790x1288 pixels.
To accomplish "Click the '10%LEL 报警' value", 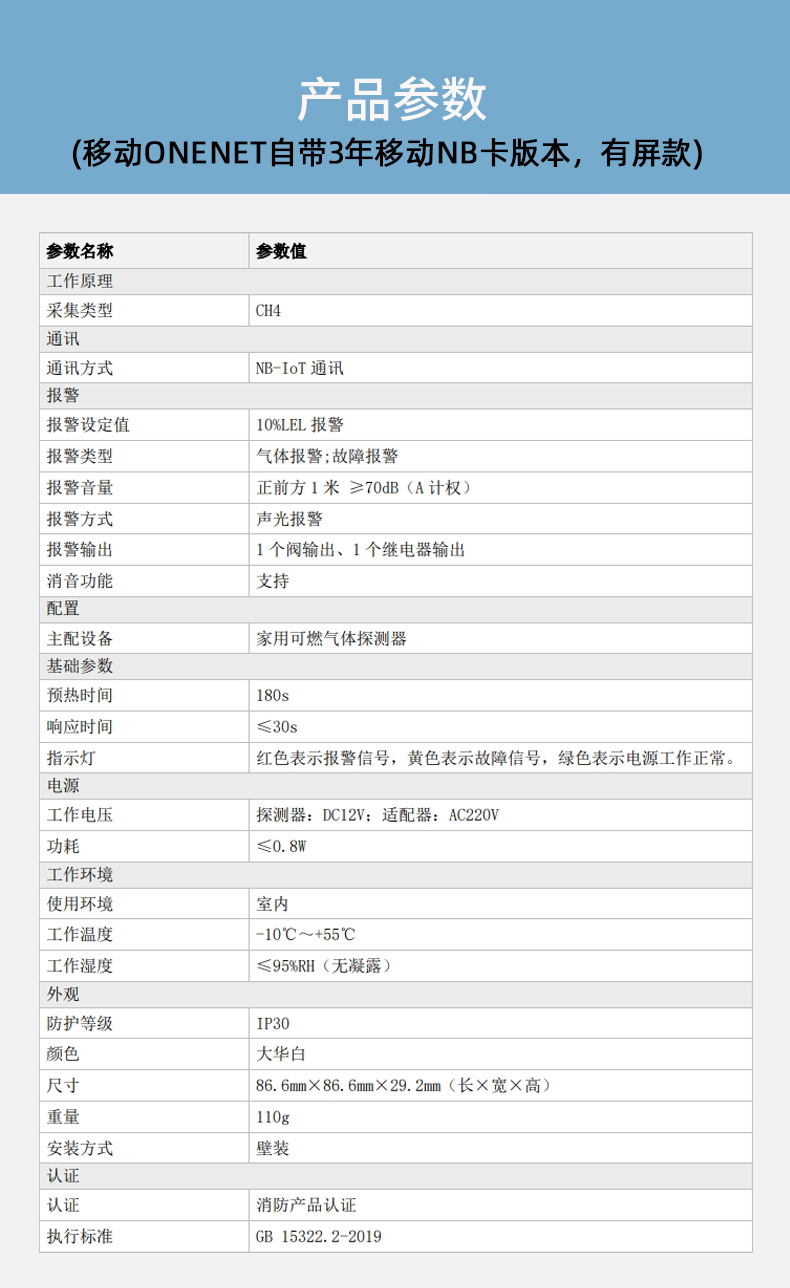I will pyautogui.click(x=300, y=425).
